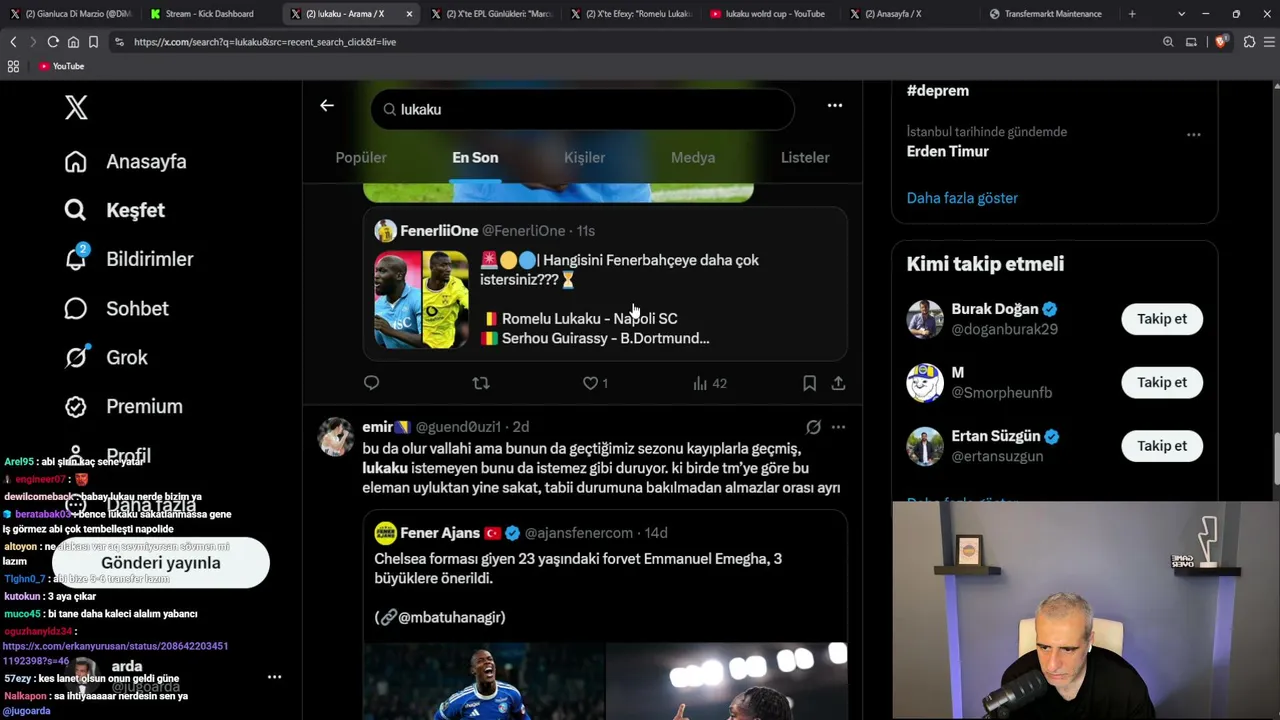Click the lukaku search input field
1280x720 pixels.
click(583, 109)
